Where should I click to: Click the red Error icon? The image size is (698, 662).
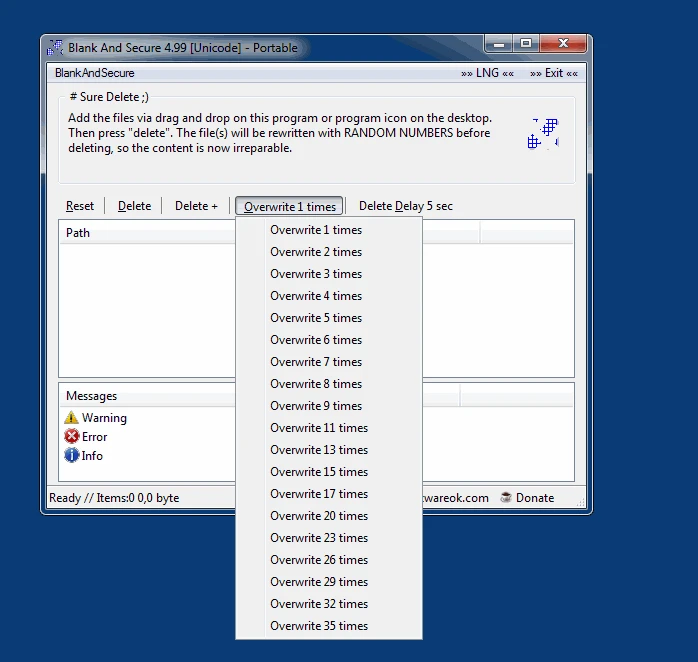[x=71, y=436]
